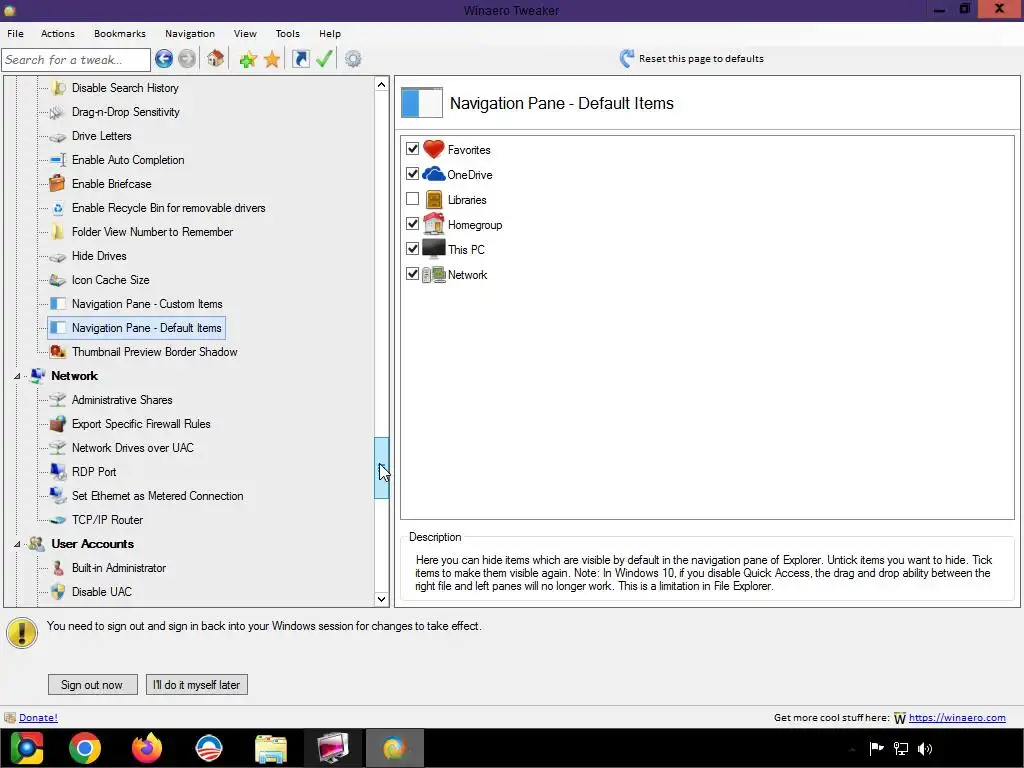Image resolution: width=1024 pixels, height=768 pixels.
Task: Click the tree scrollbar down arrow
Action: pos(381,599)
